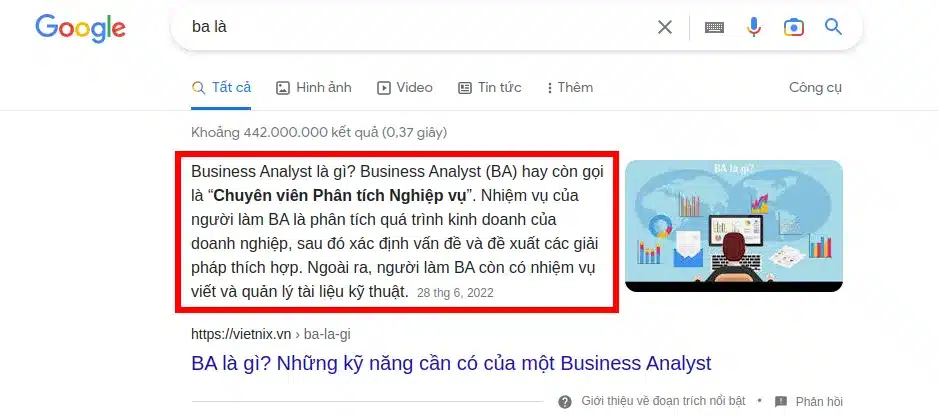Open 'Giới thiệu về đoạn trích nổi bật' link
Viewport: 939px width, 417px height.
coord(663,401)
